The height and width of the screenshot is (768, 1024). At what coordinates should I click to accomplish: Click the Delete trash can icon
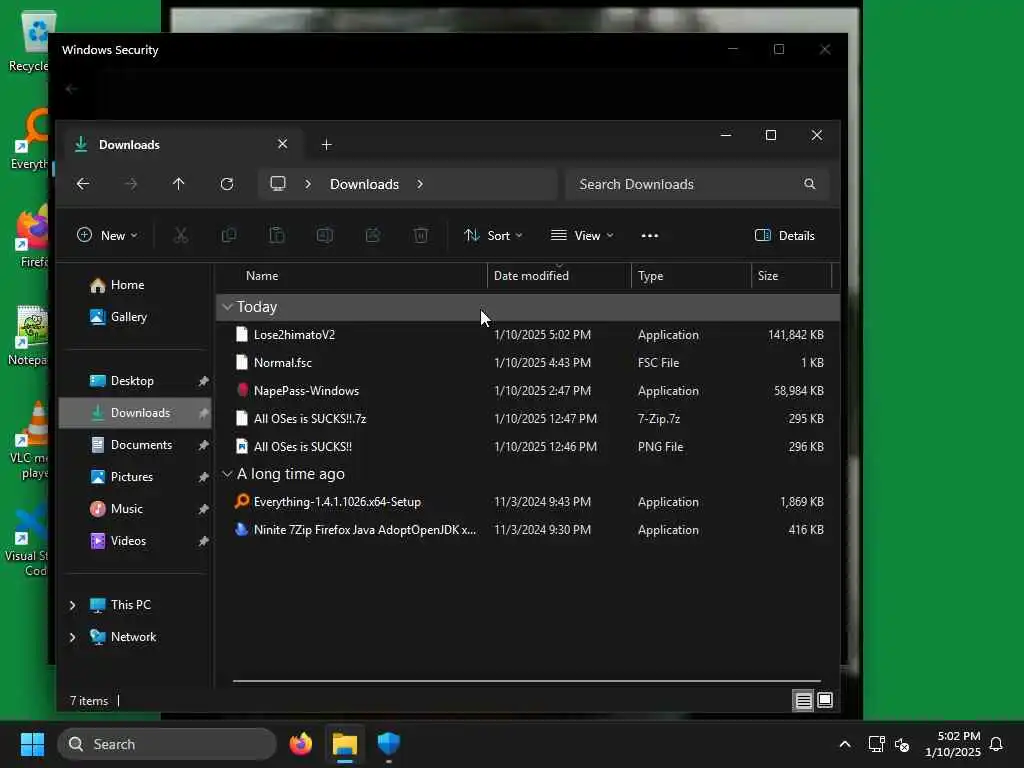tap(421, 236)
